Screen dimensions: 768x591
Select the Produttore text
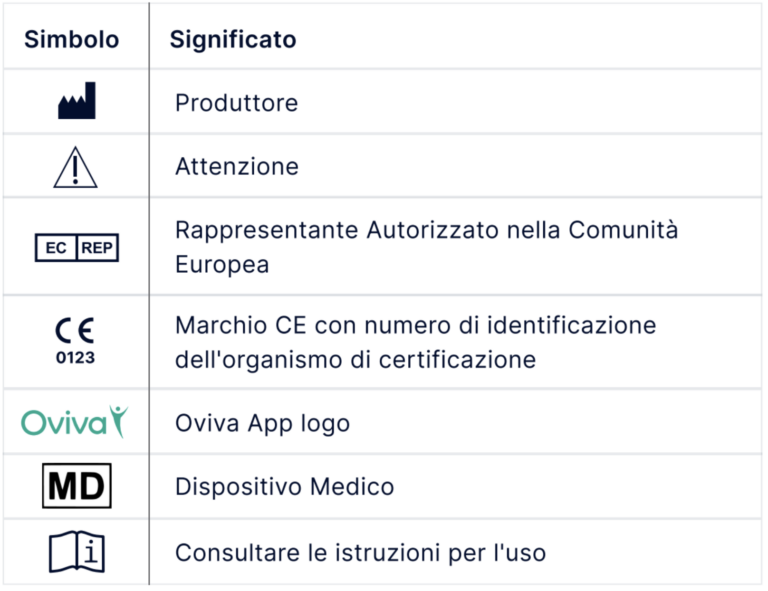(237, 103)
